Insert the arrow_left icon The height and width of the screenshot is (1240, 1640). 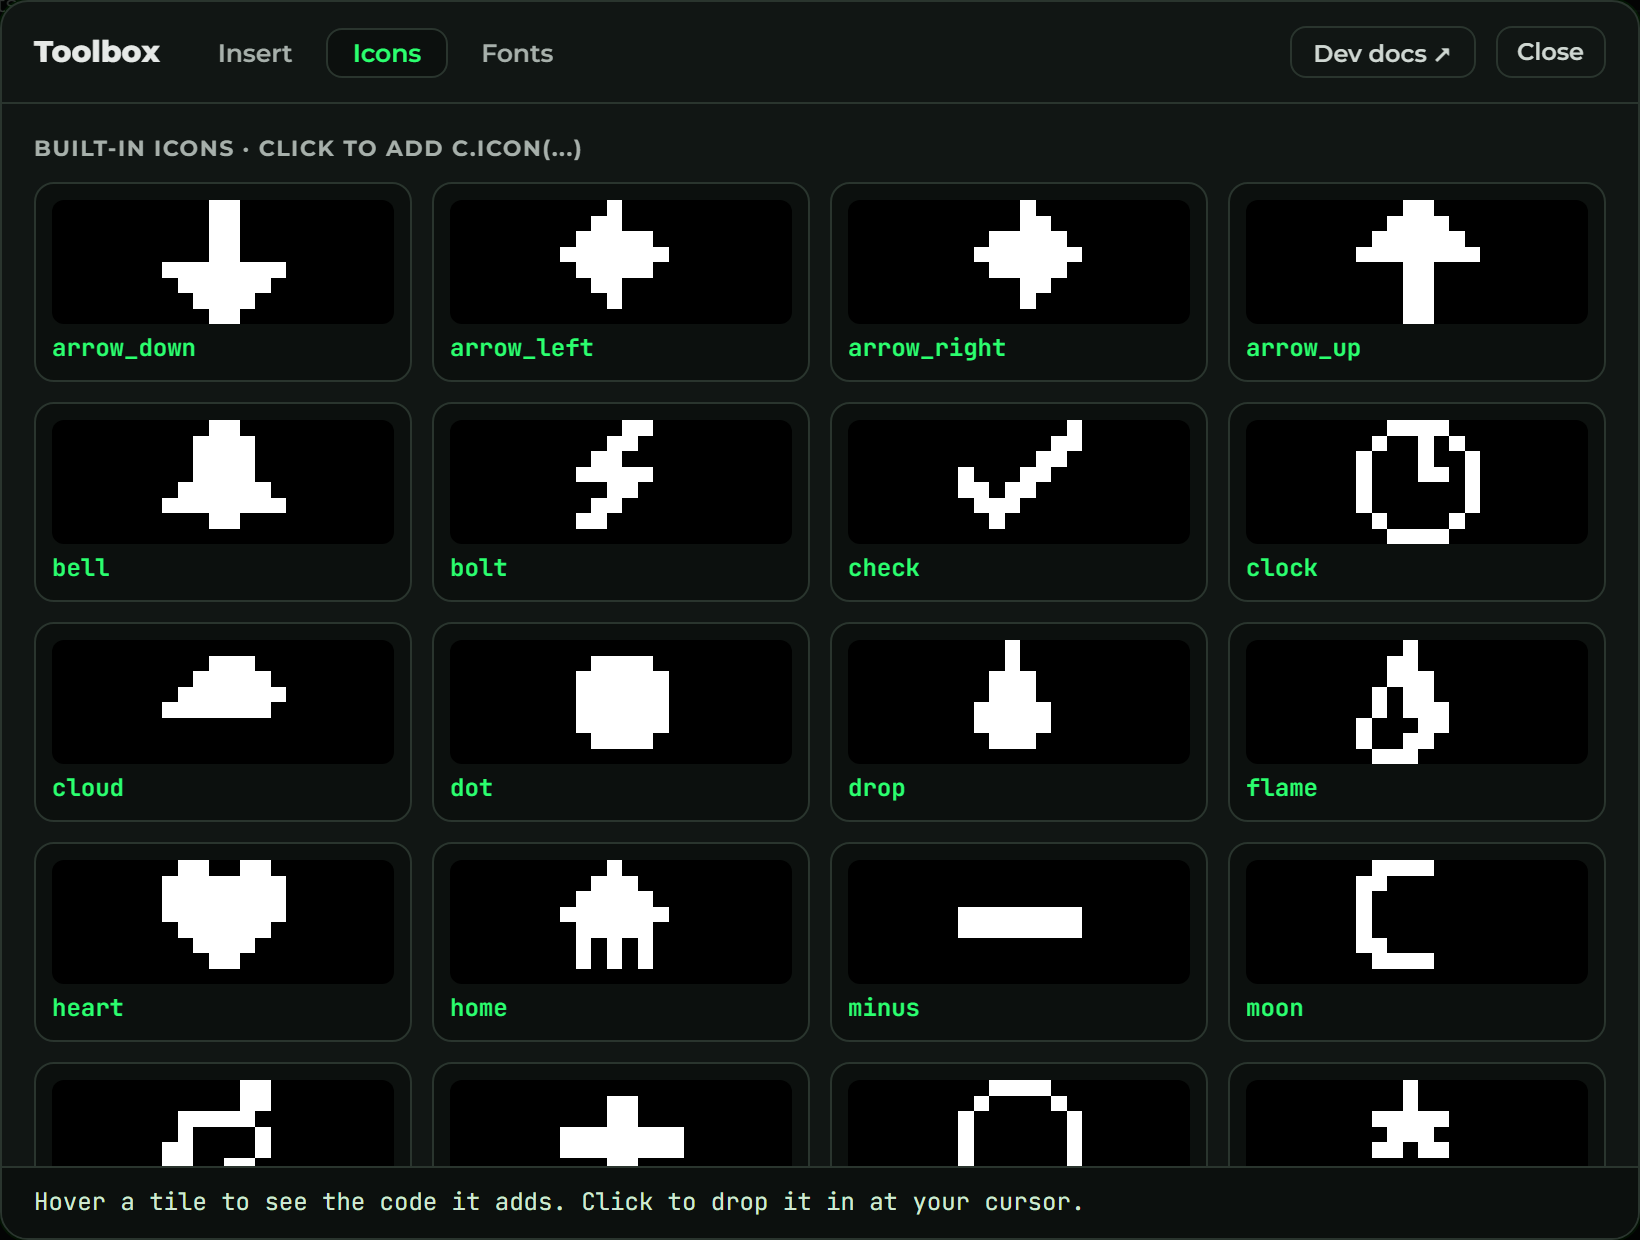(x=621, y=282)
